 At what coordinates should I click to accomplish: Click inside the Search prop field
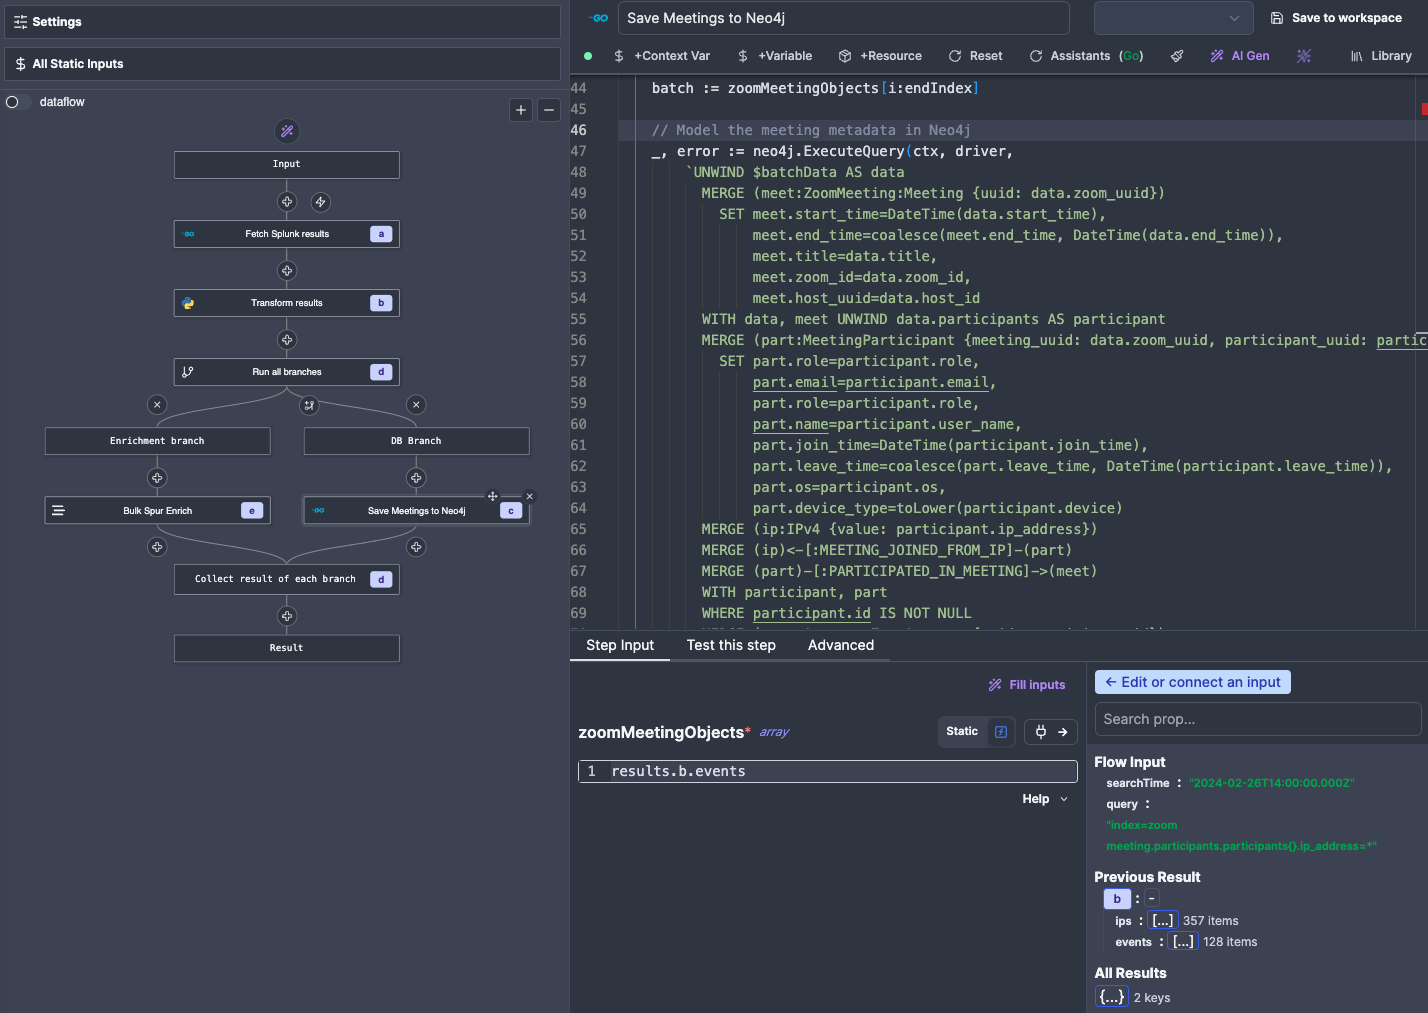pyautogui.click(x=1257, y=719)
